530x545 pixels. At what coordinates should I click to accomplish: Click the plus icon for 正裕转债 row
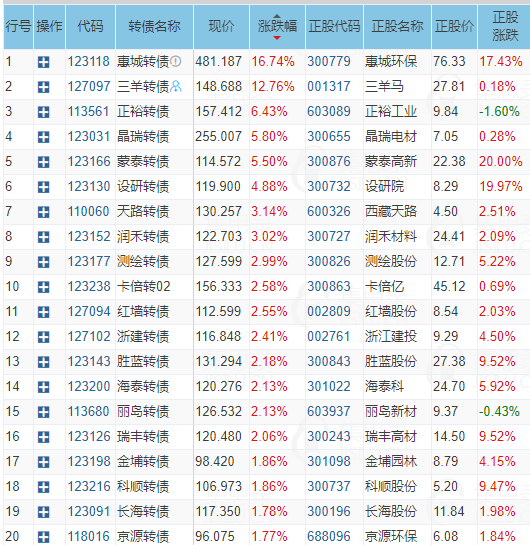point(43,112)
